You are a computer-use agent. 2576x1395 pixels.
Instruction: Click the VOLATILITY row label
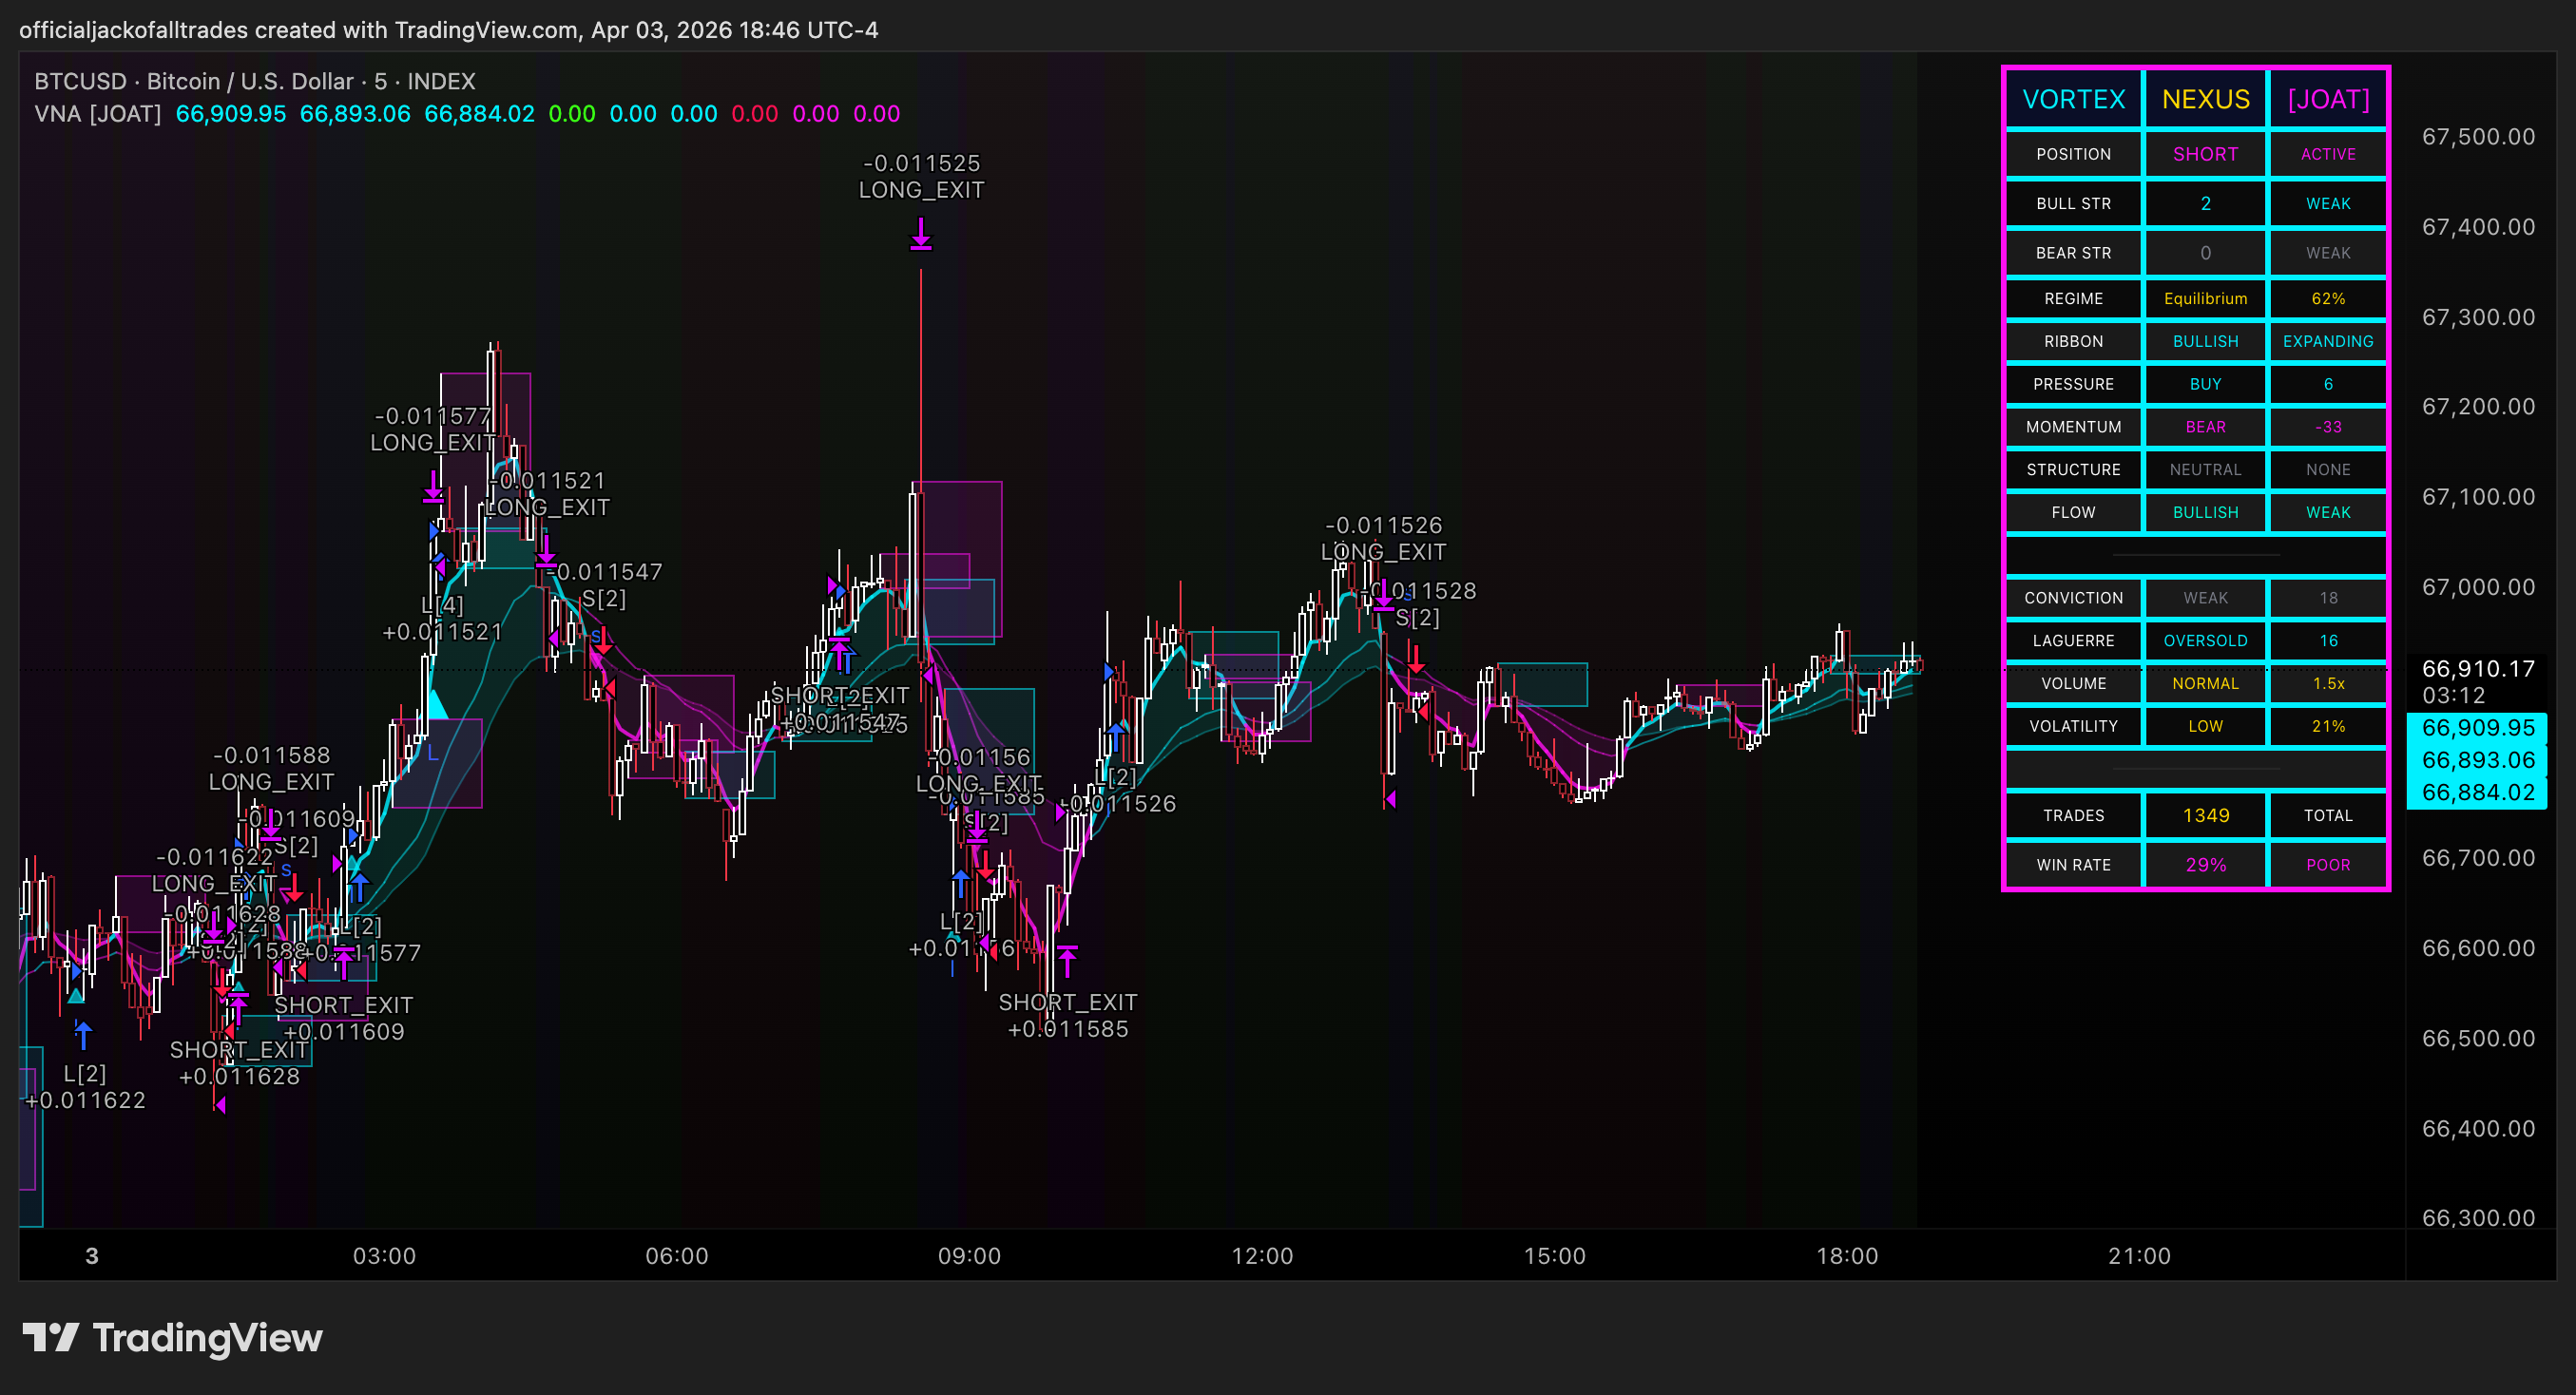pos(2073,727)
